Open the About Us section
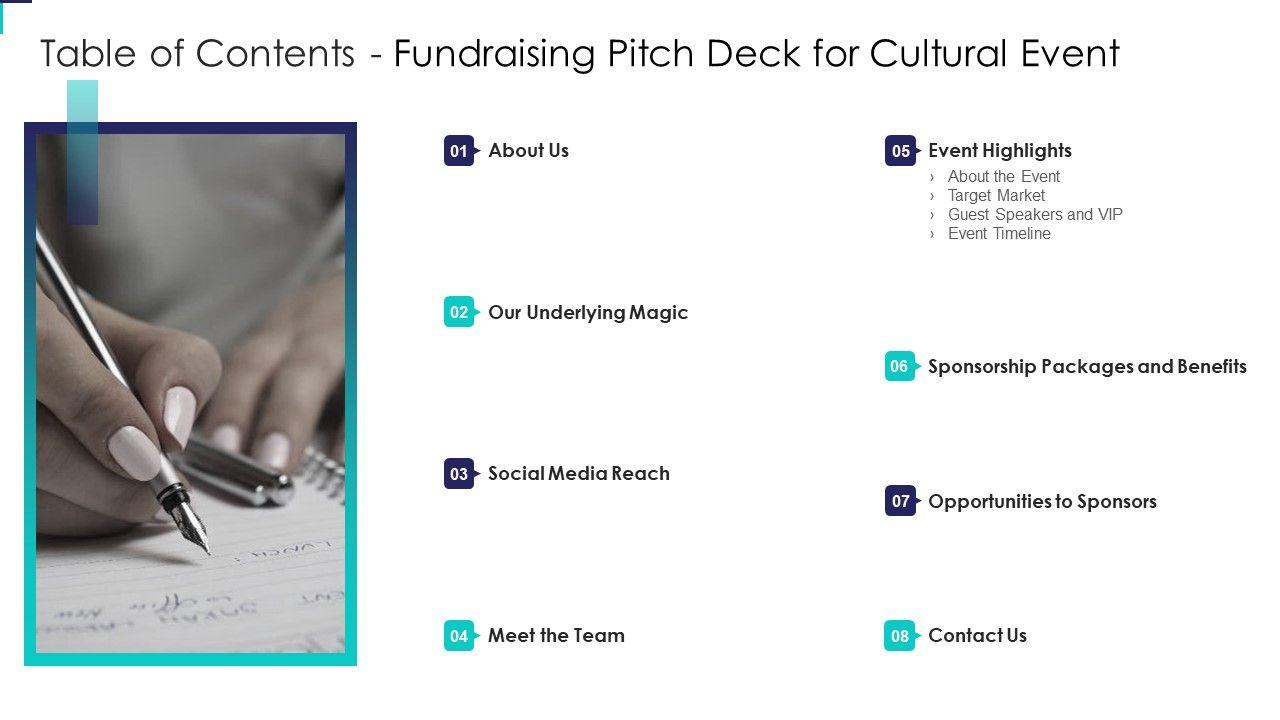1280x720 pixels. pyautogui.click(x=528, y=151)
